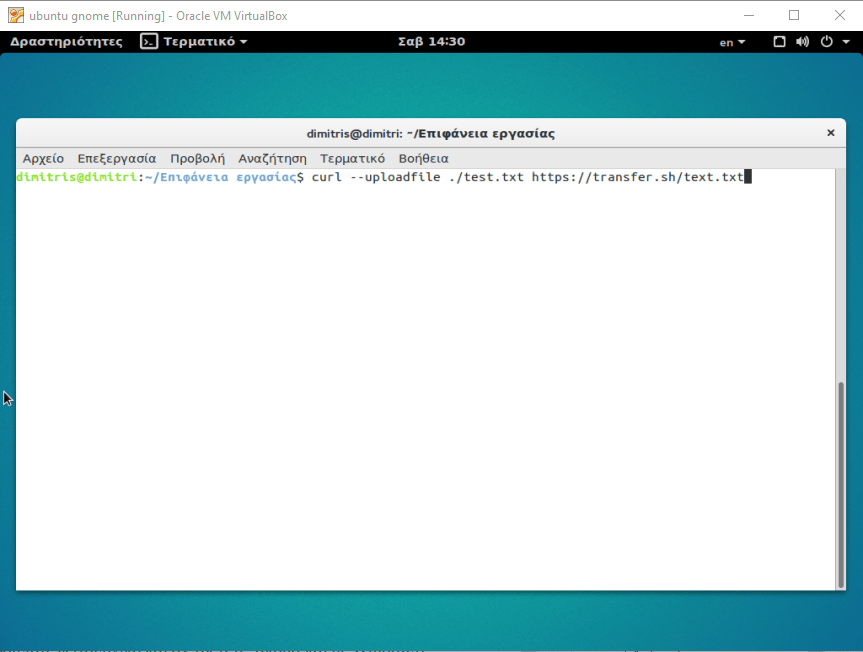The image size is (863, 652).
Task: Expand the system menu arrow beside the power icon
Action: pyautogui.click(x=845, y=42)
